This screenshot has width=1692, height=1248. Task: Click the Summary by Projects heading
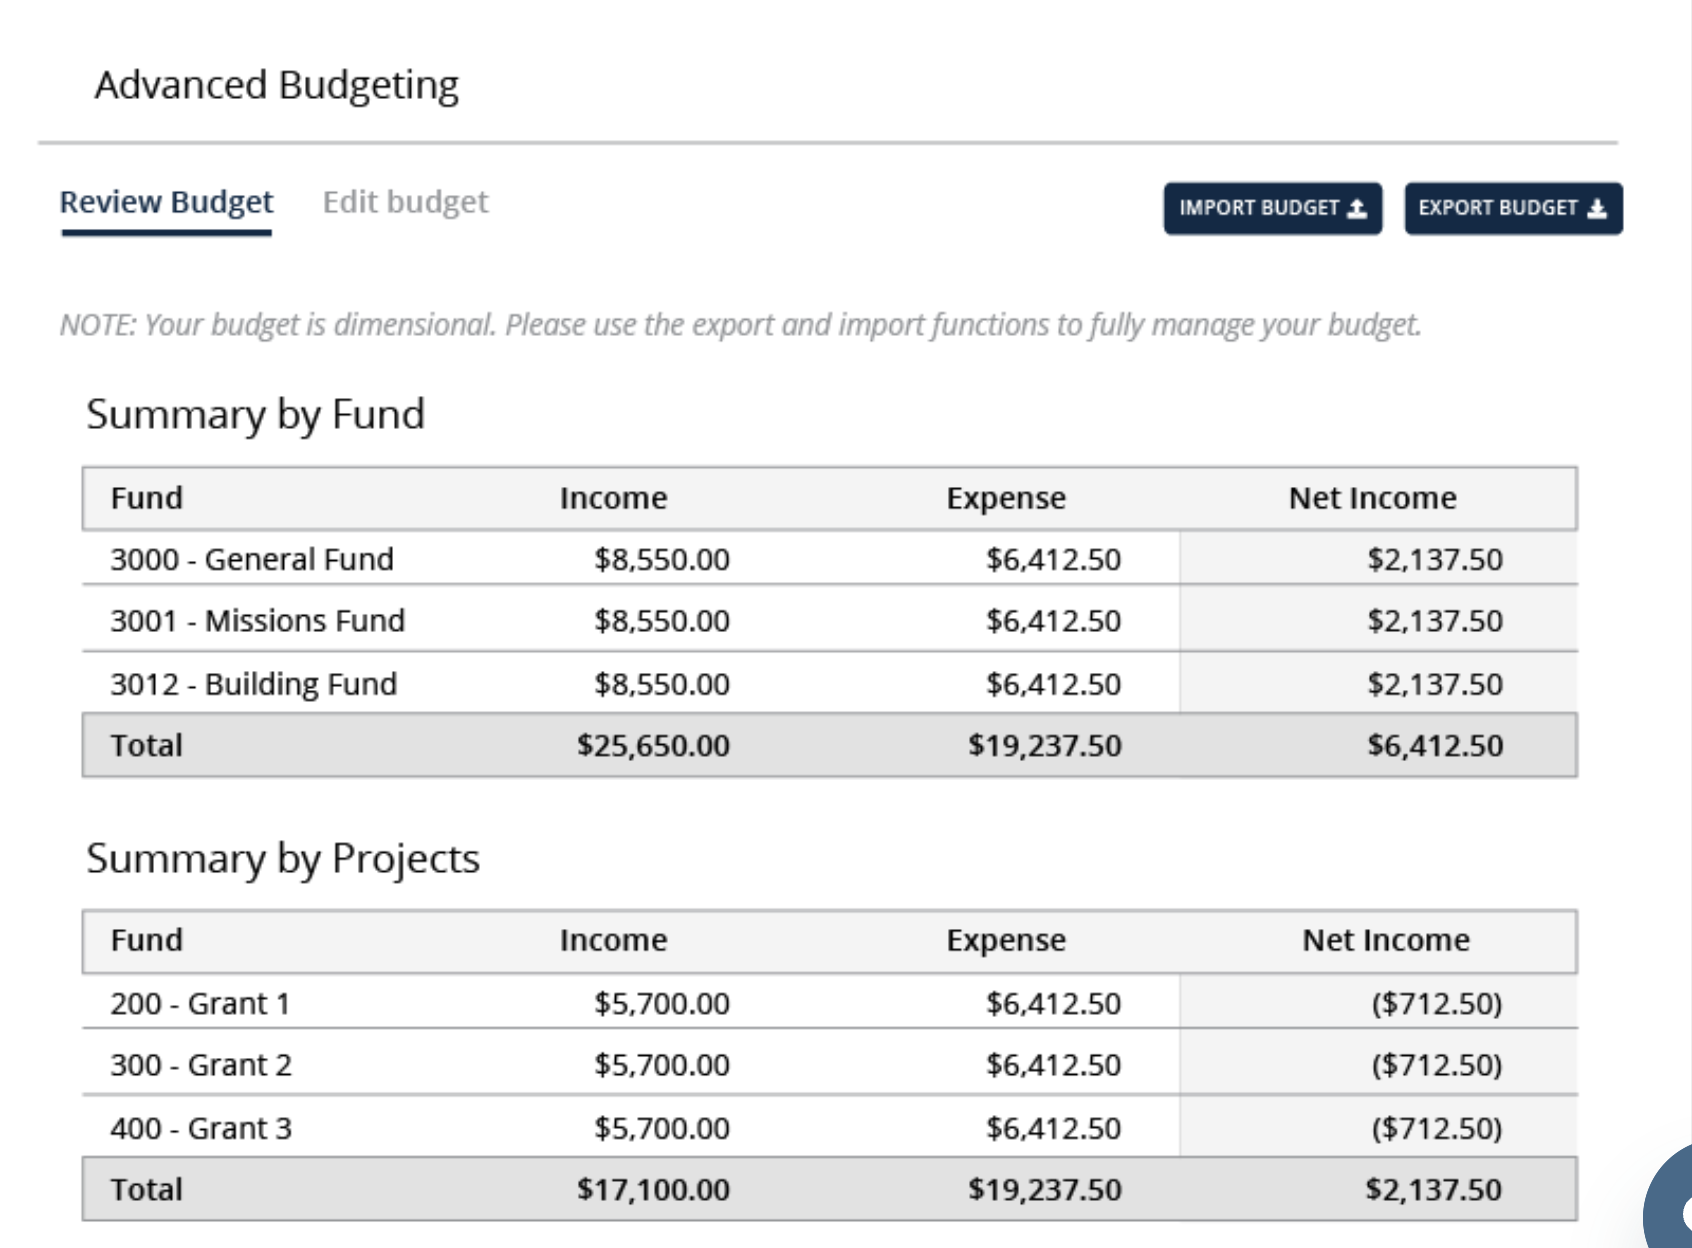click(x=283, y=859)
